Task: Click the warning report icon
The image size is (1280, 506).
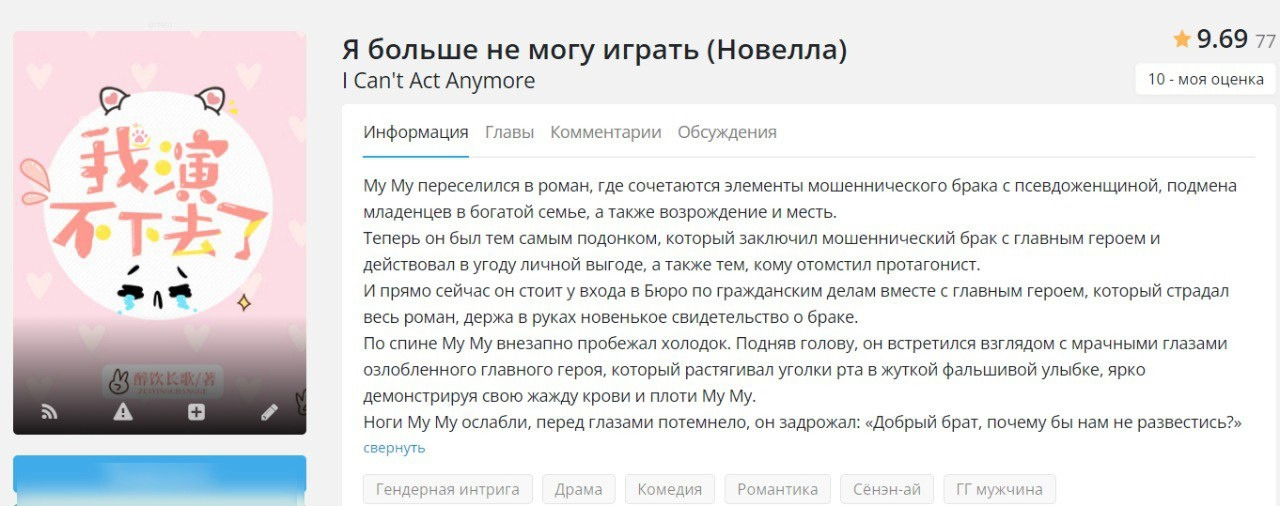Action: pos(123,412)
